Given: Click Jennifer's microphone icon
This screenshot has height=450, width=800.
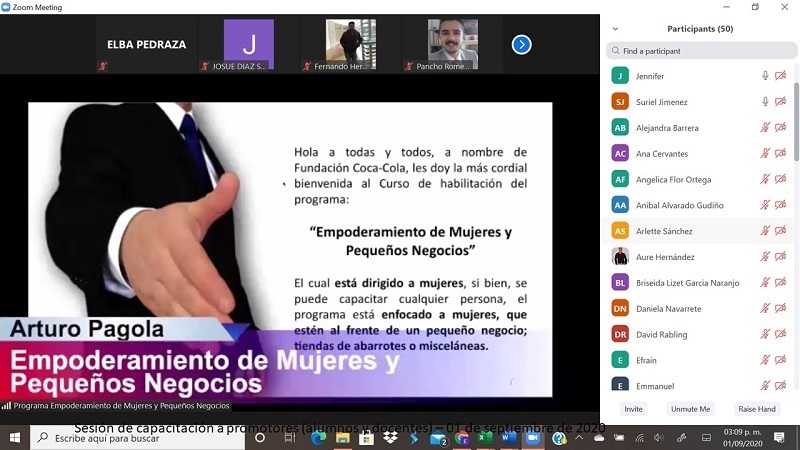Looking at the screenshot, I should pyautogui.click(x=765, y=76).
